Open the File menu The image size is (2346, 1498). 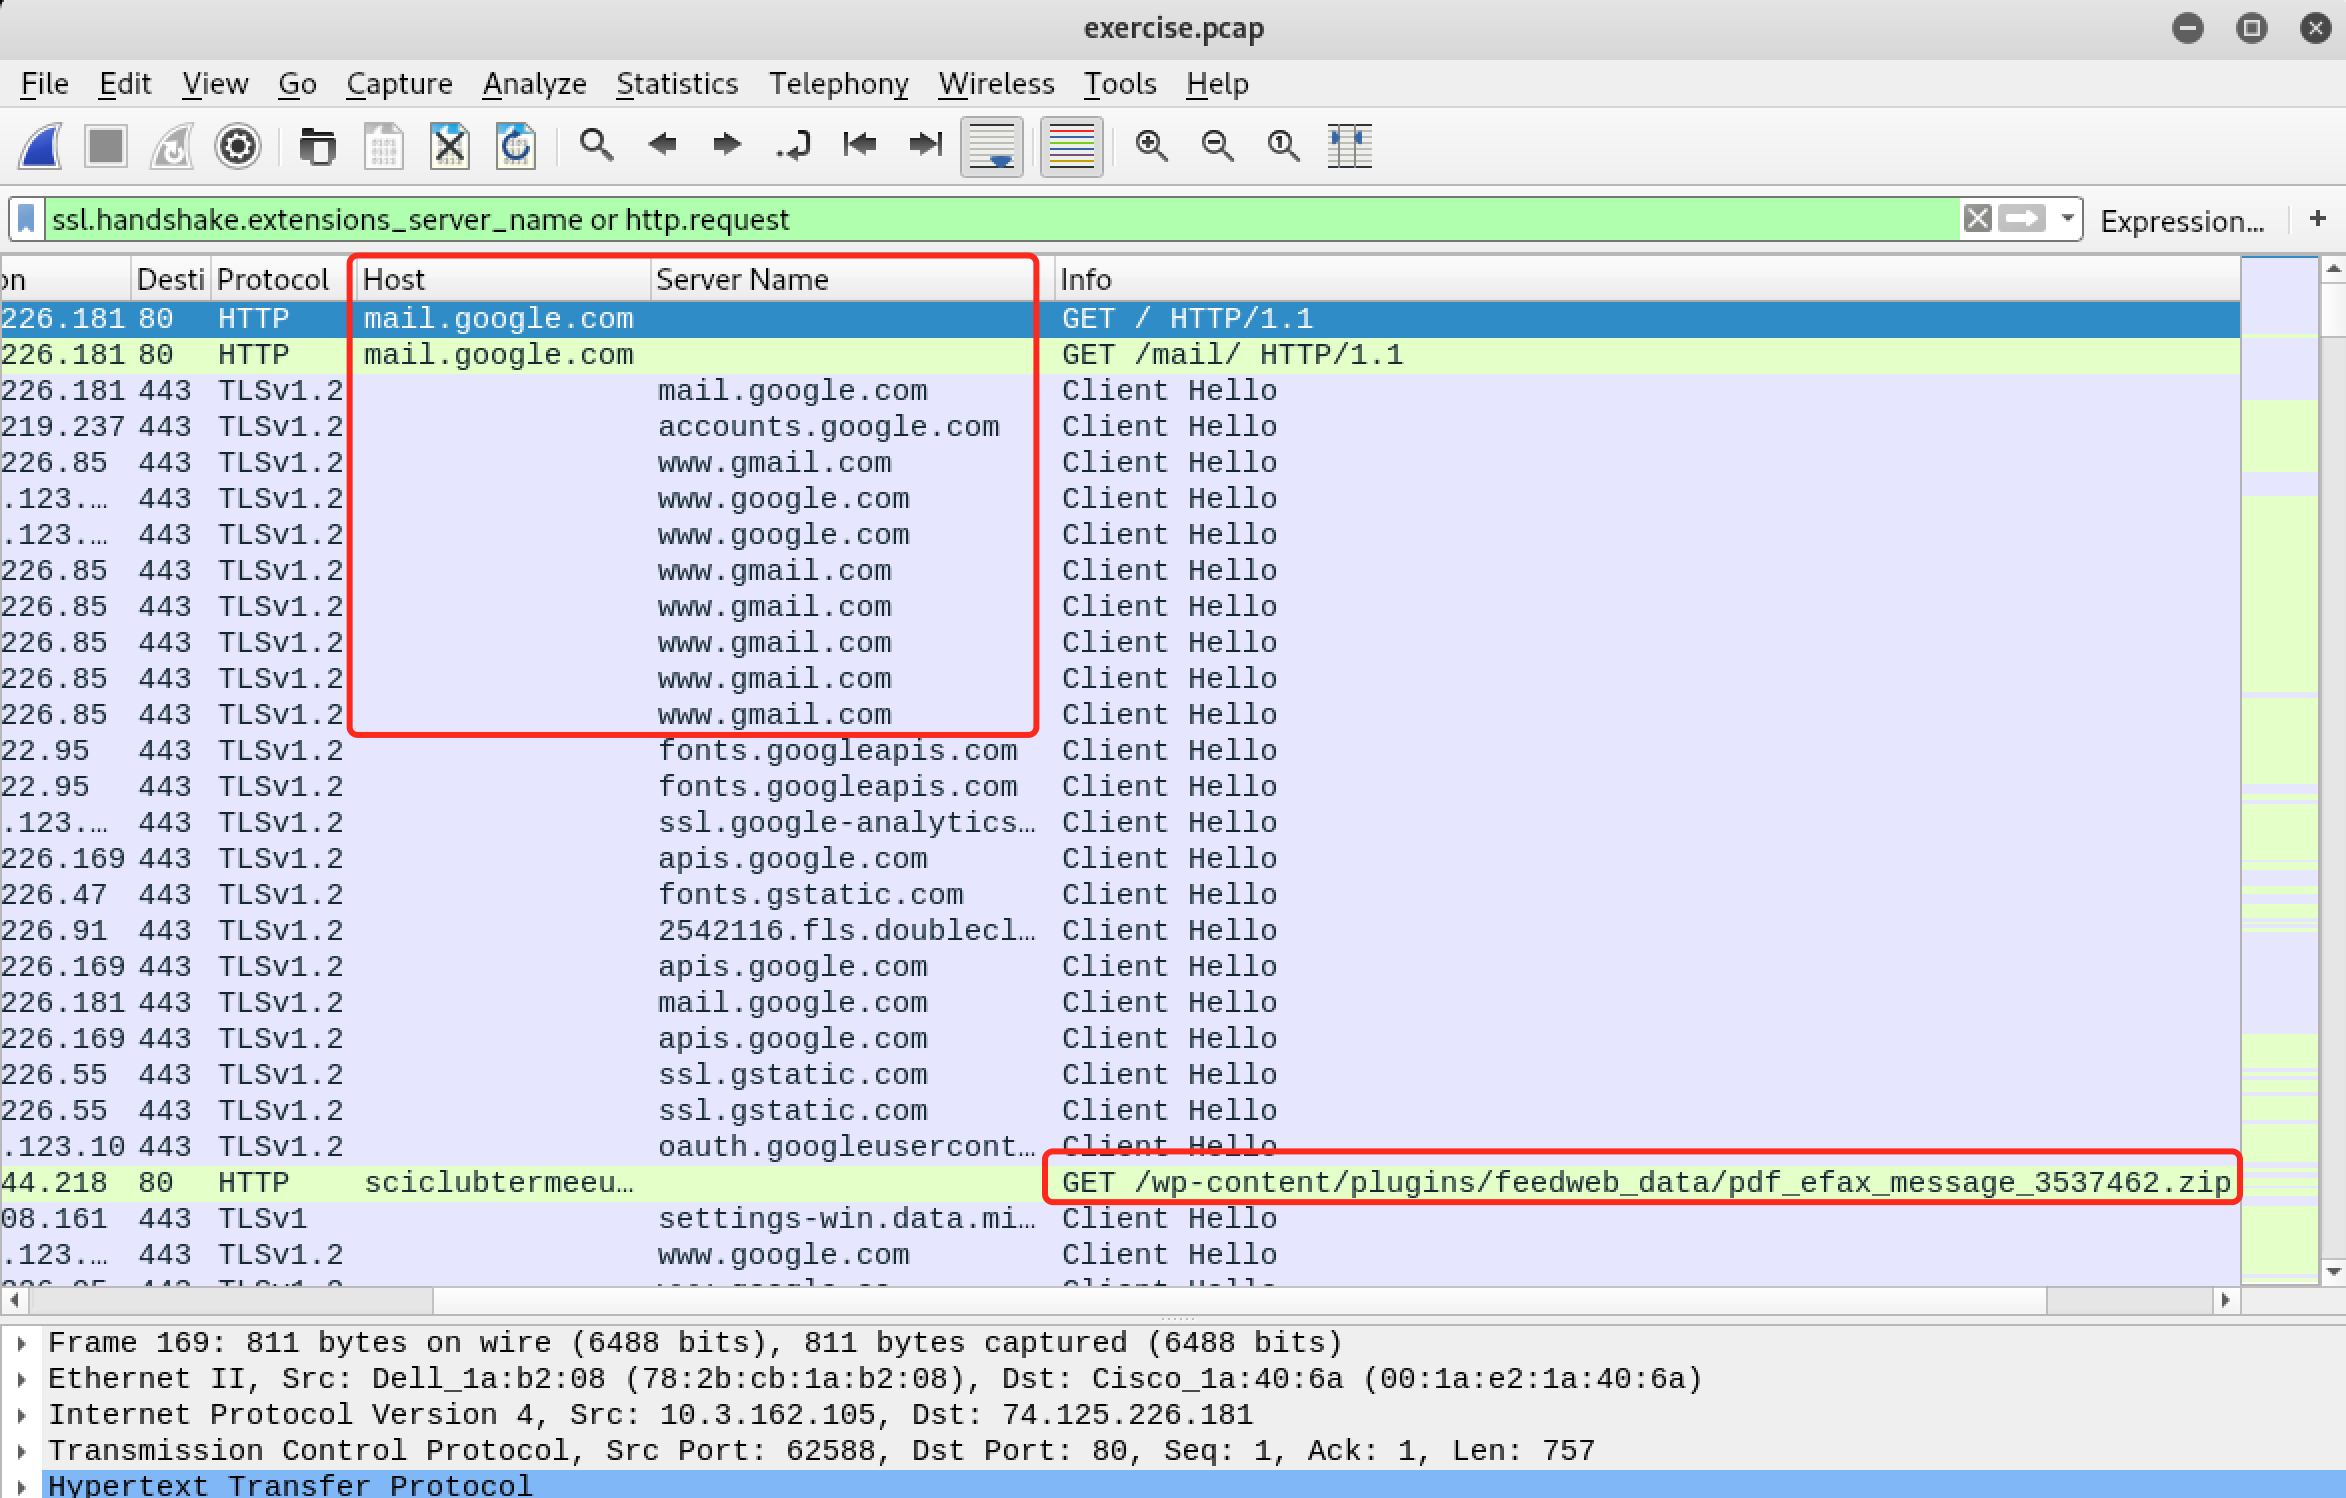pos(45,84)
